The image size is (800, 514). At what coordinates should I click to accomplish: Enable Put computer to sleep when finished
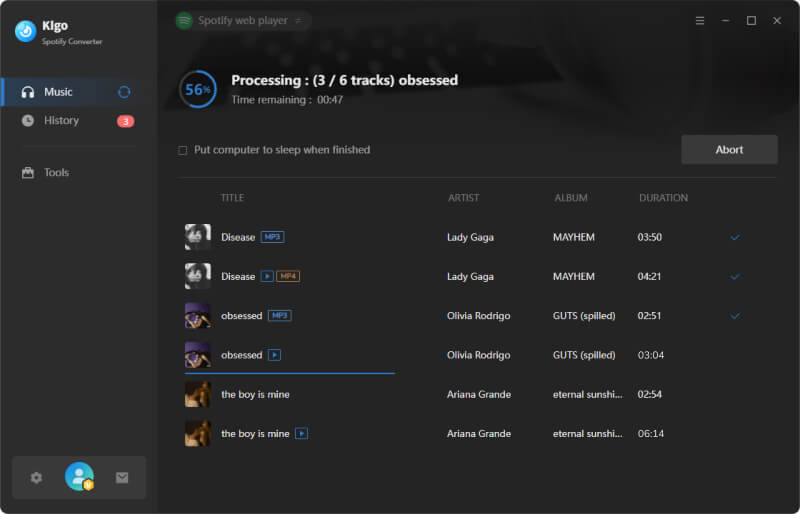pyautogui.click(x=182, y=150)
